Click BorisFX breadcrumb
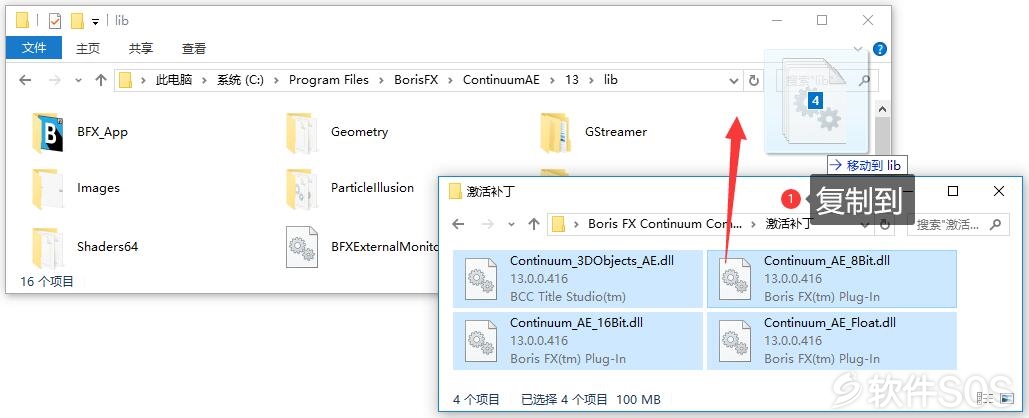 [416, 80]
